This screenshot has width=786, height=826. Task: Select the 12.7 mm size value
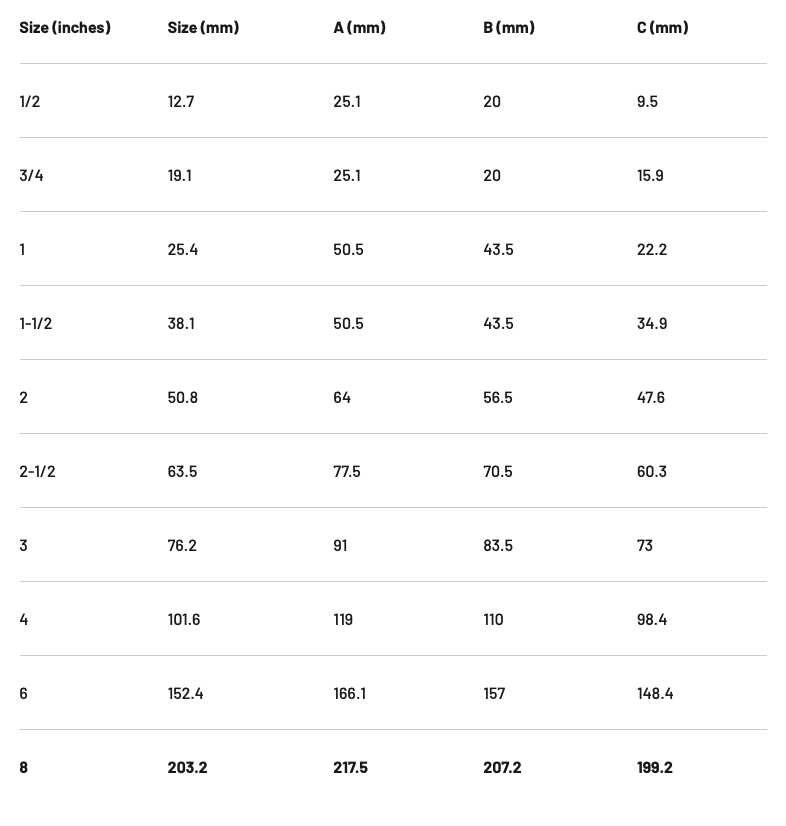coord(181,101)
